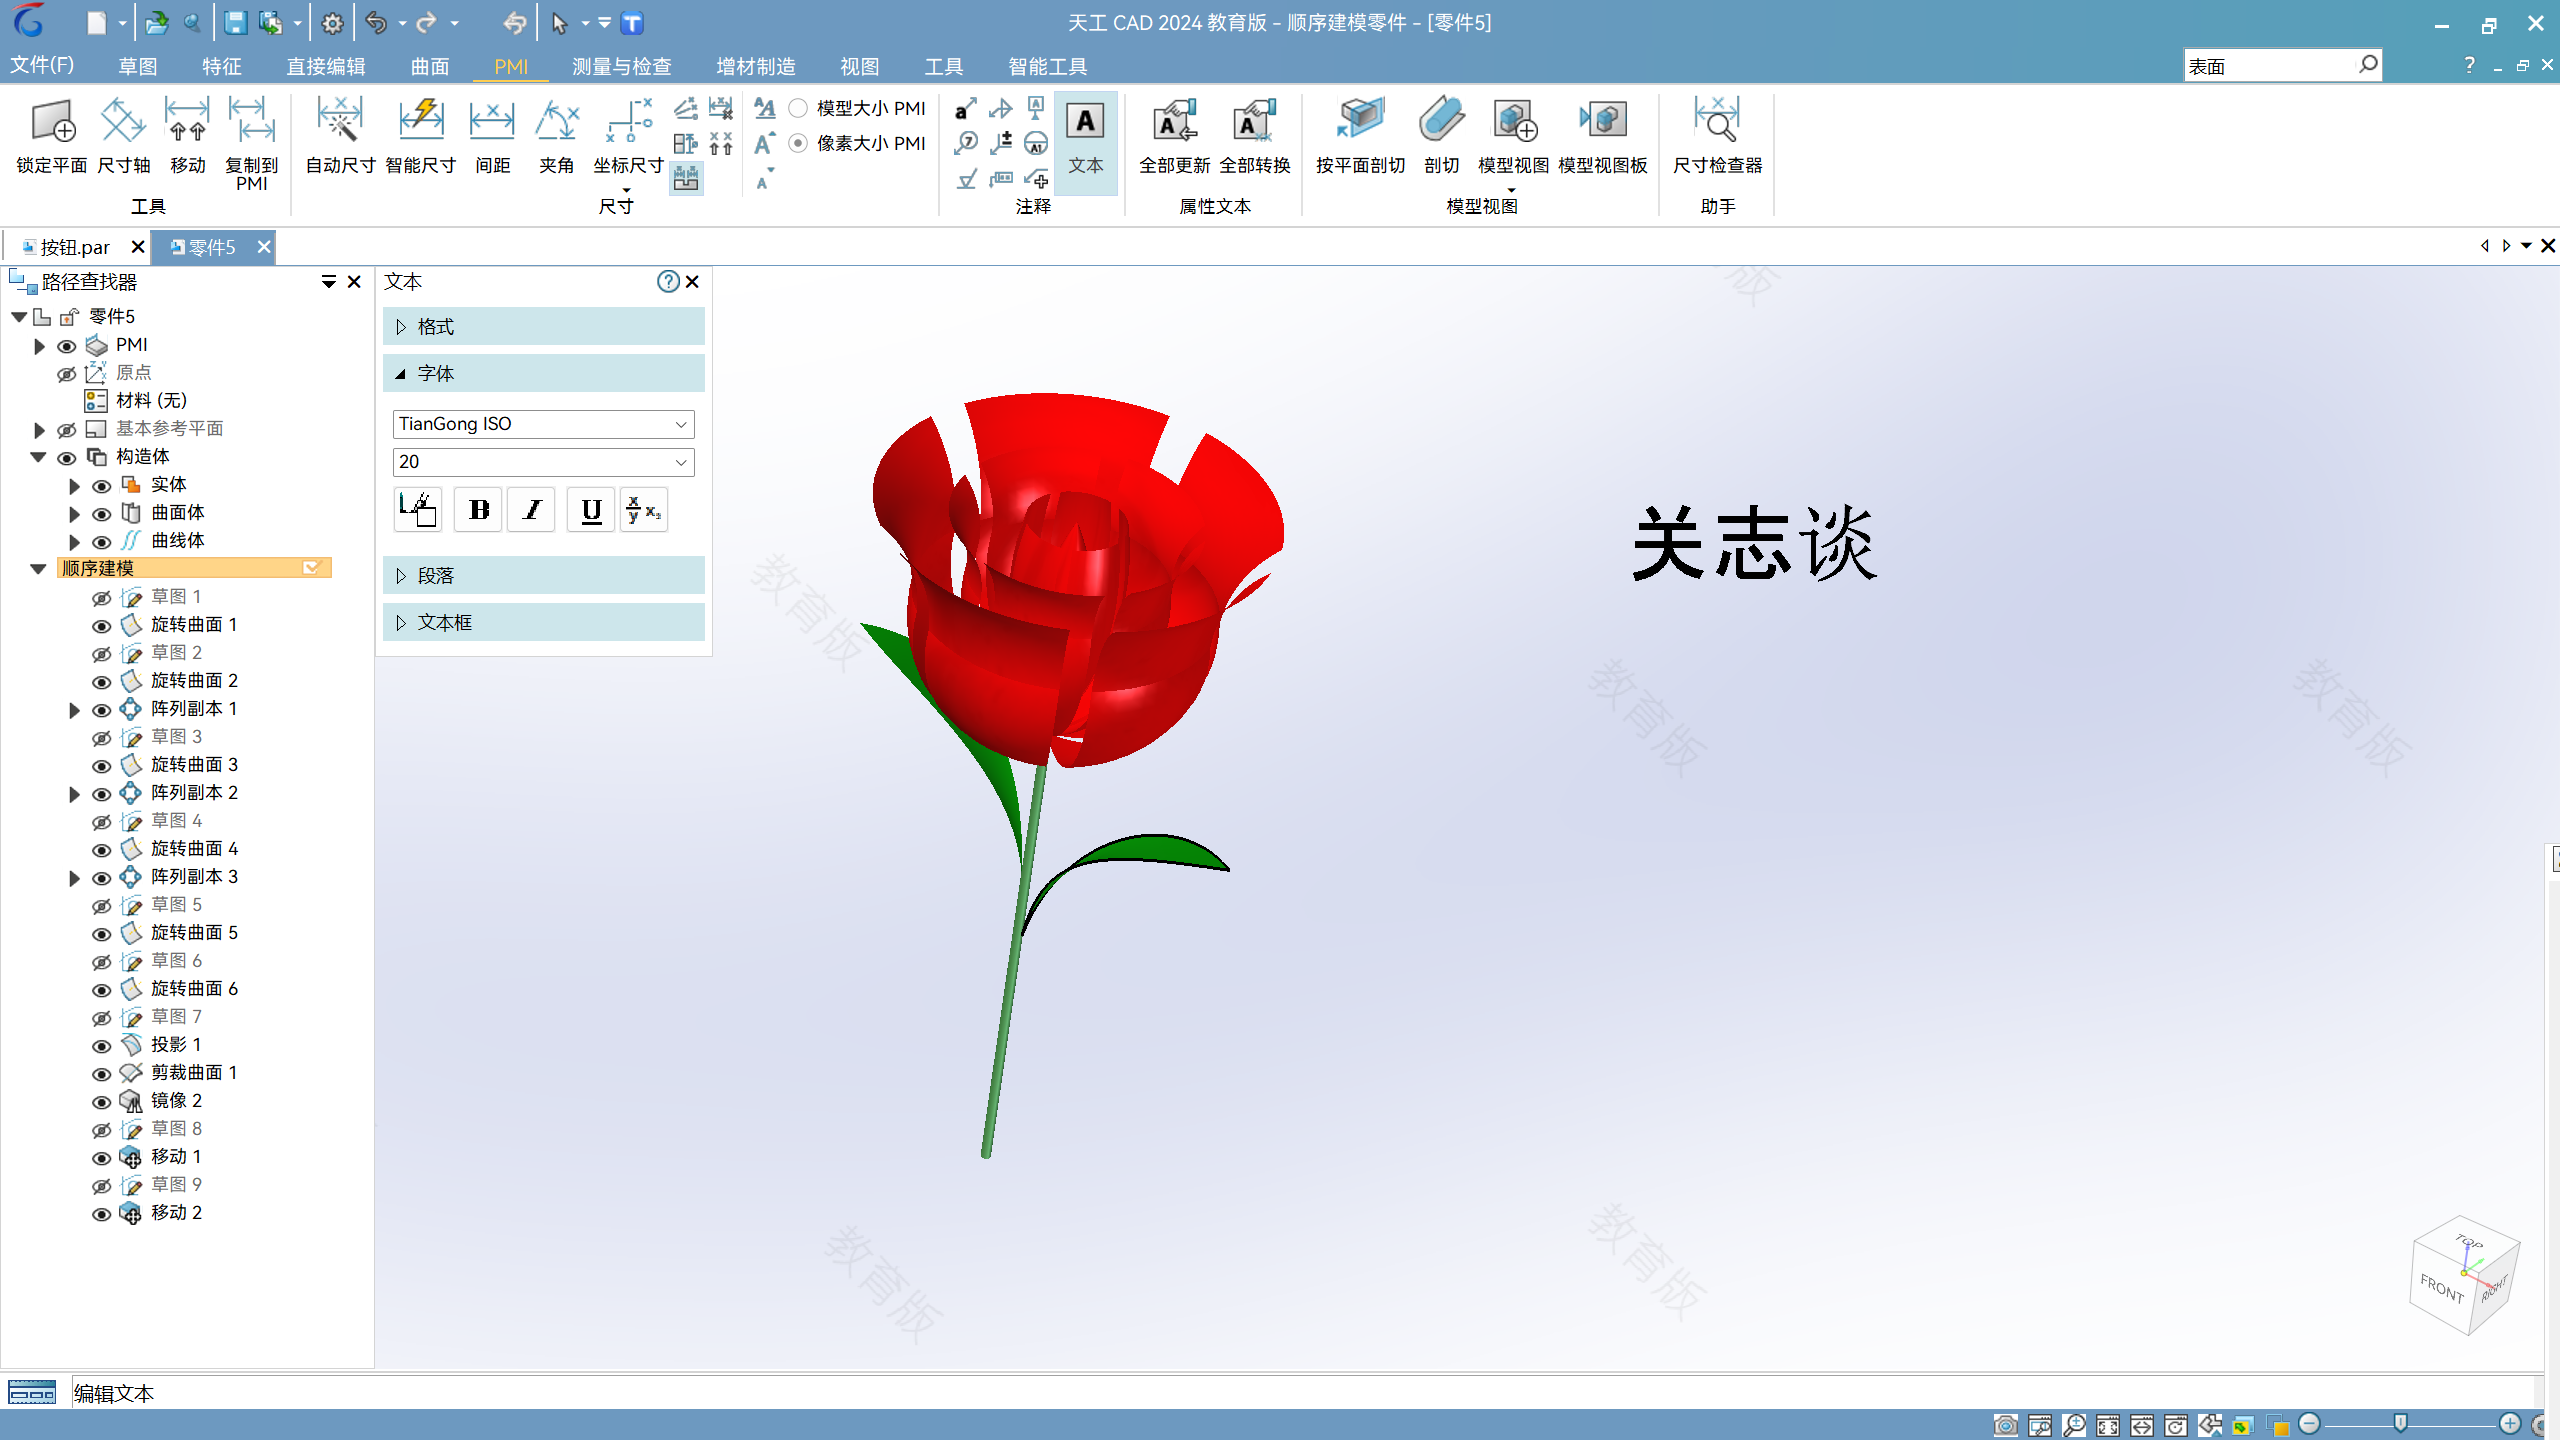Open the TianGong ISO font dropdown
Screen dimensions: 2560x1440
[681, 424]
